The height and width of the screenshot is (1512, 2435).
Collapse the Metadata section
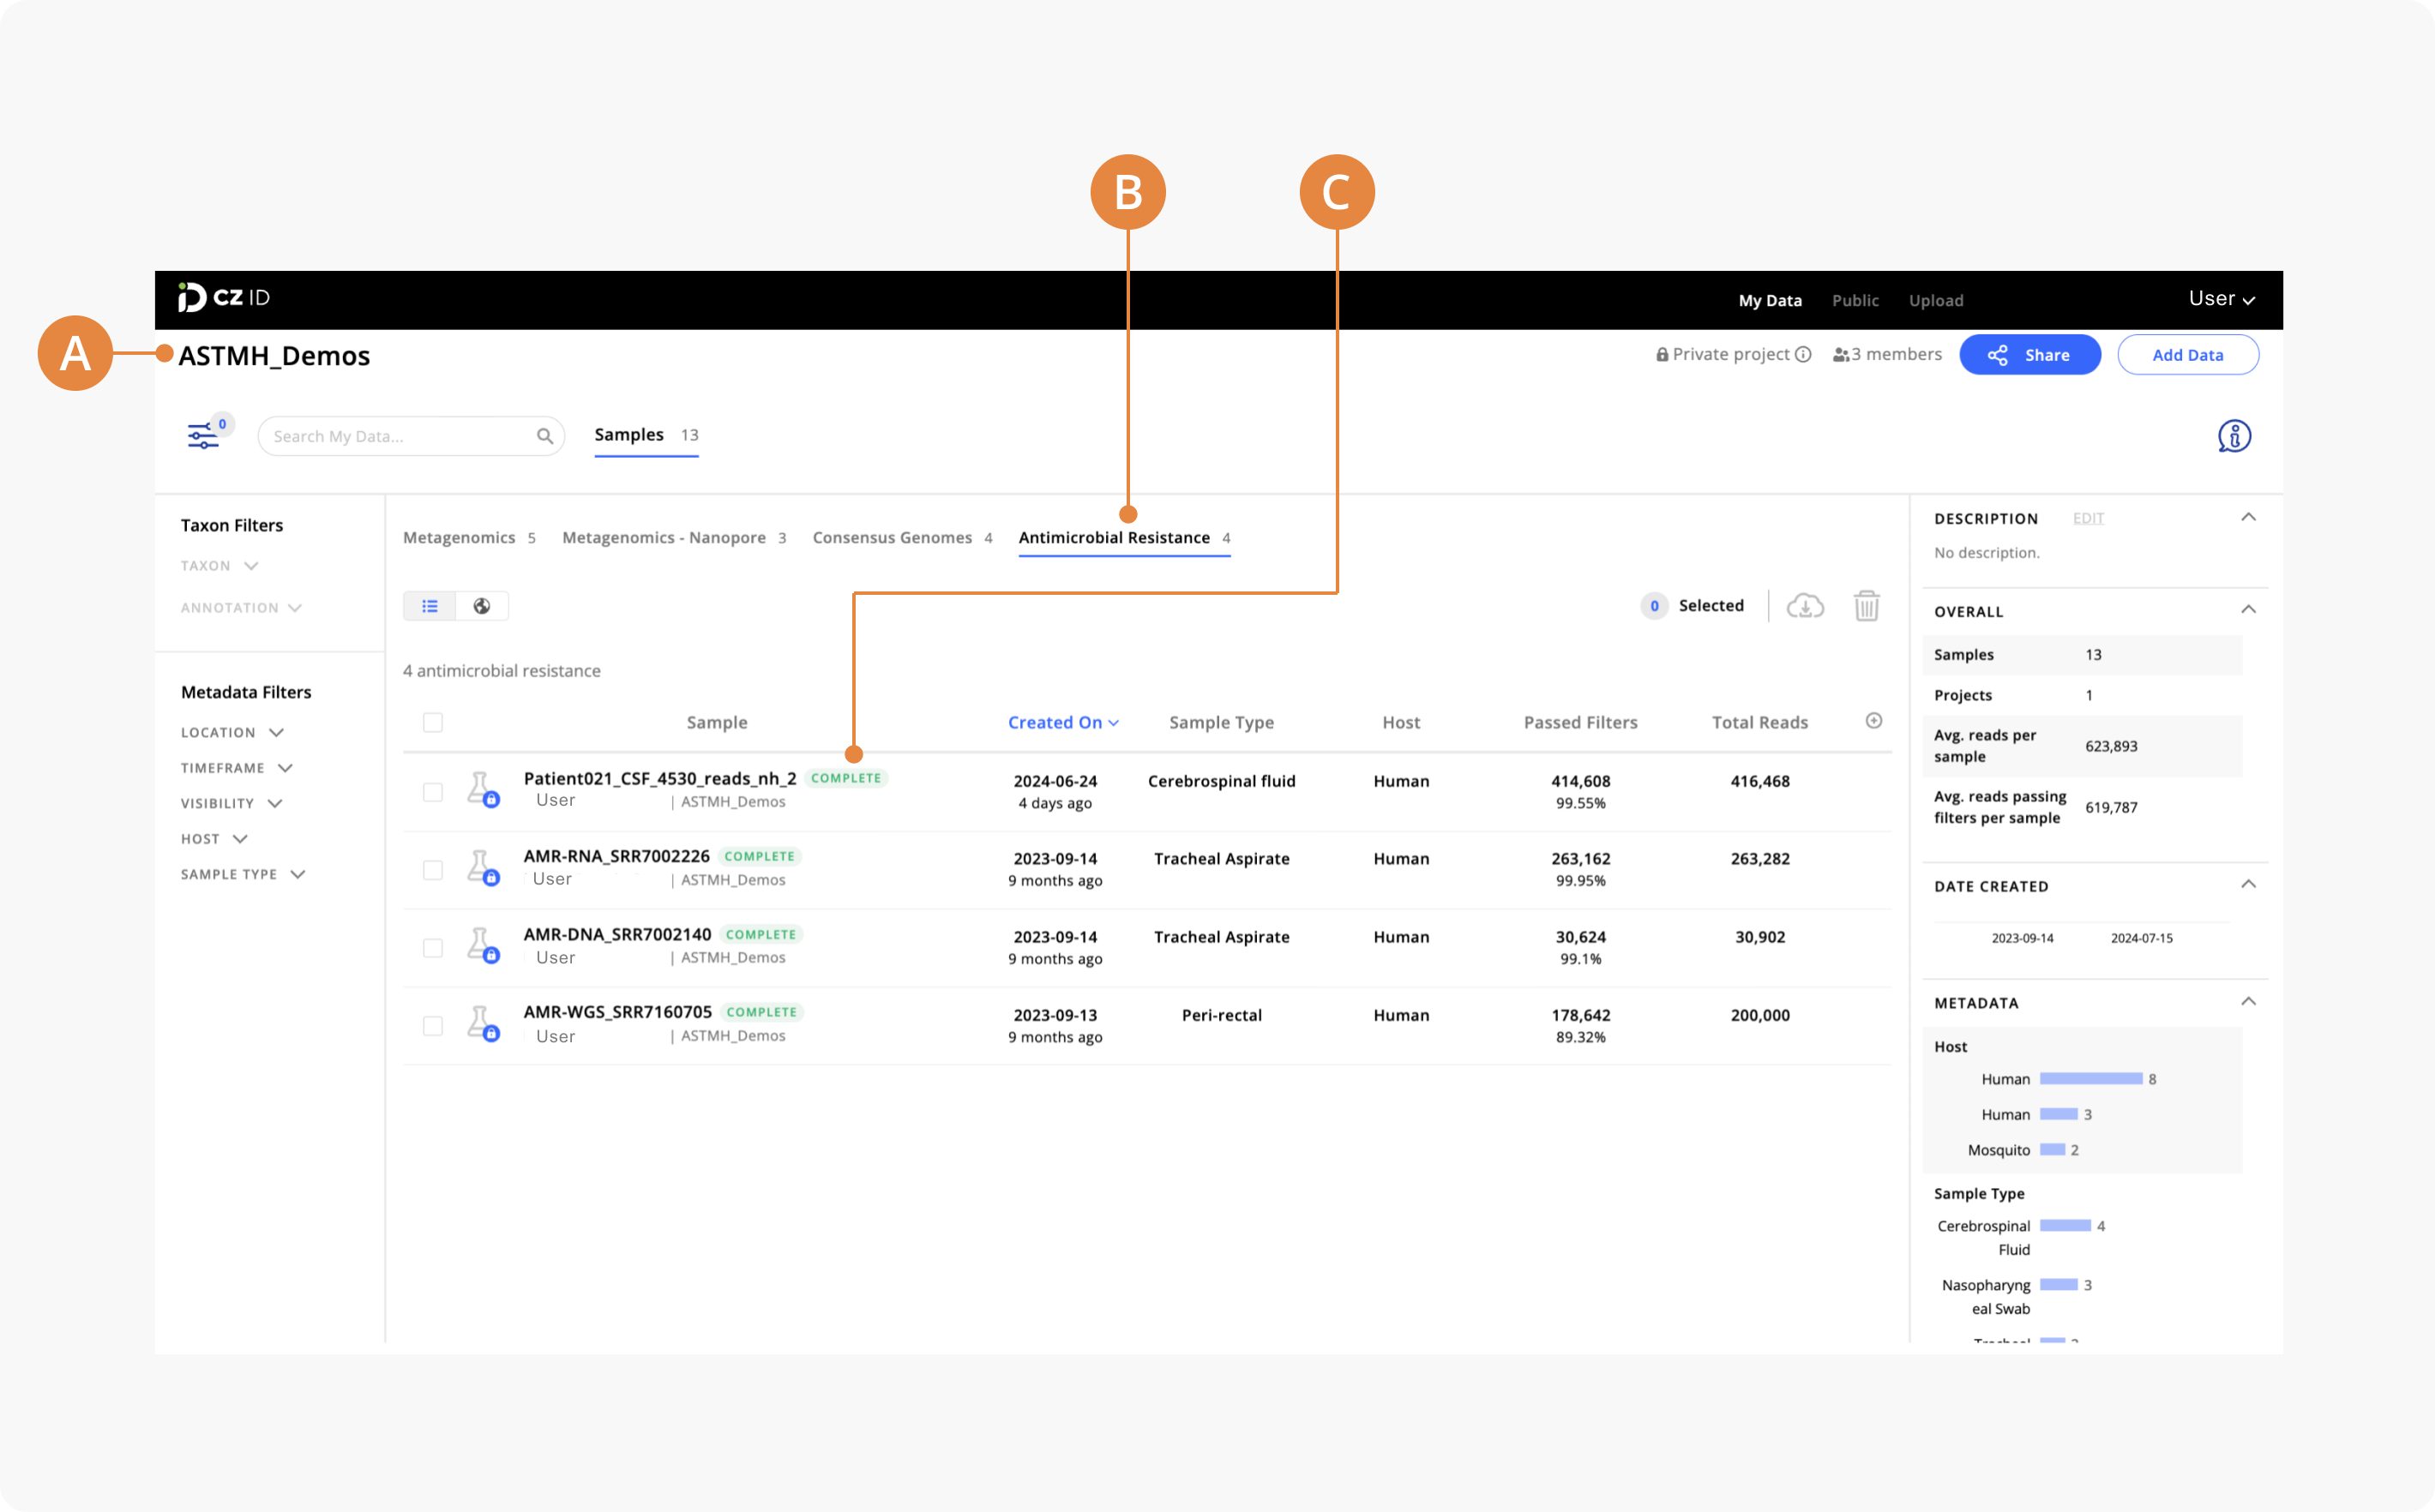[2248, 1002]
